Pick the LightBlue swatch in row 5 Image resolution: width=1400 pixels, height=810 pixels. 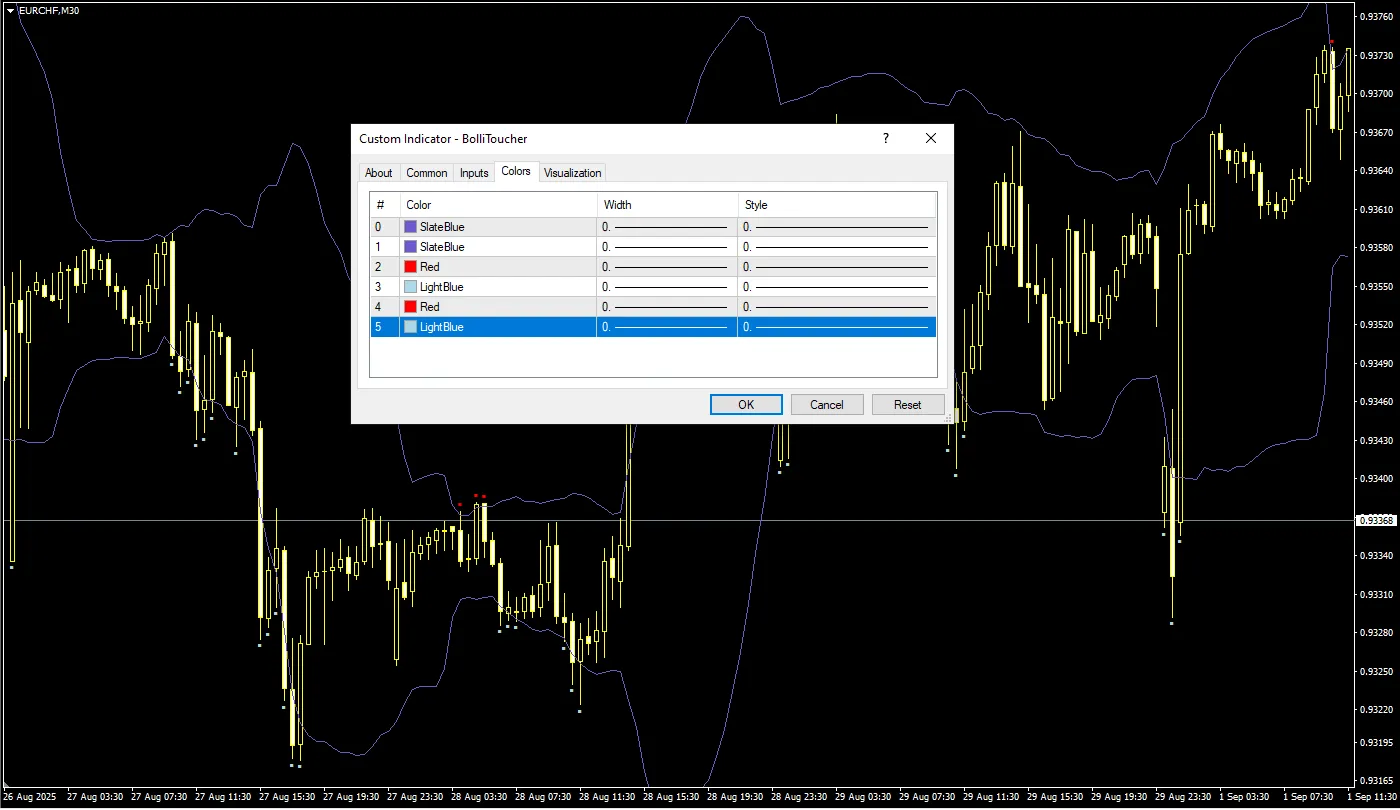[x=410, y=327]
